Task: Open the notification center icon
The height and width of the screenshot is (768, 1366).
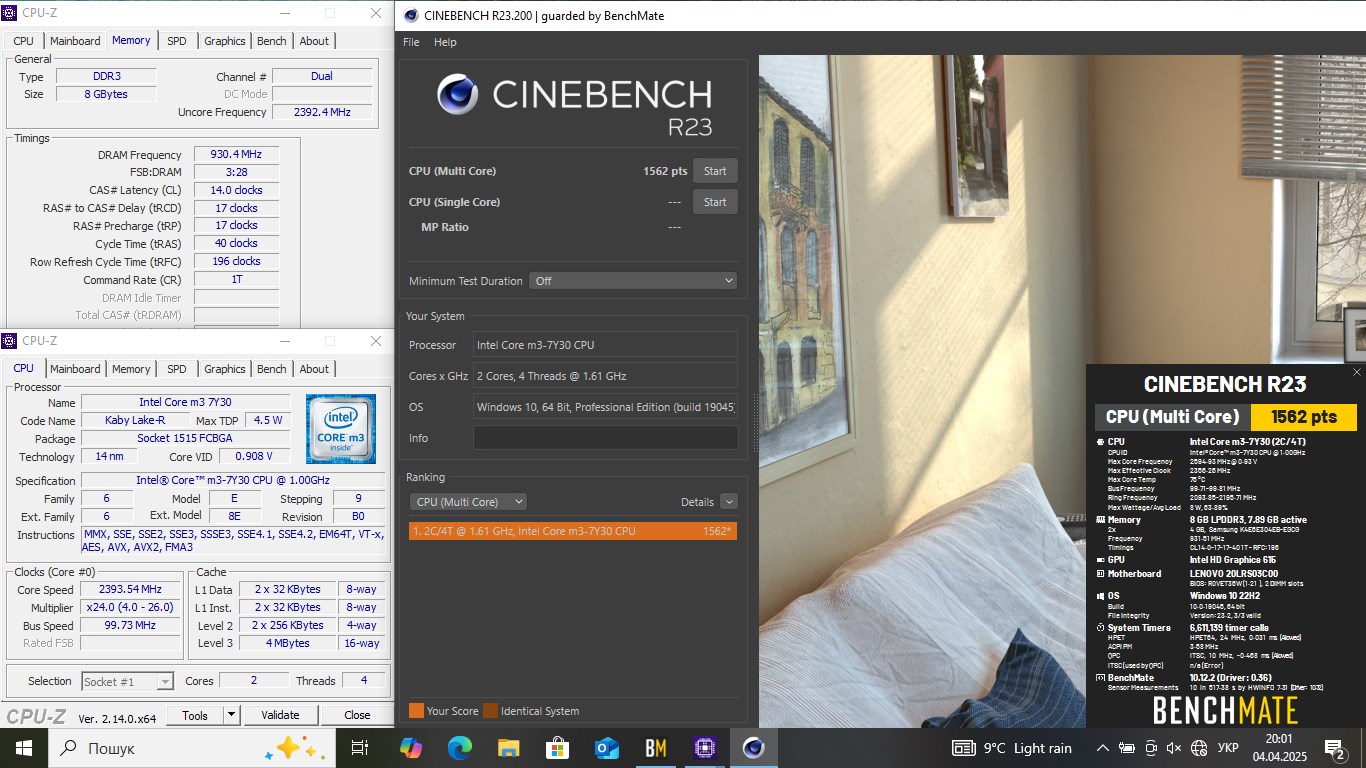Action: [x=1334, y=748]
